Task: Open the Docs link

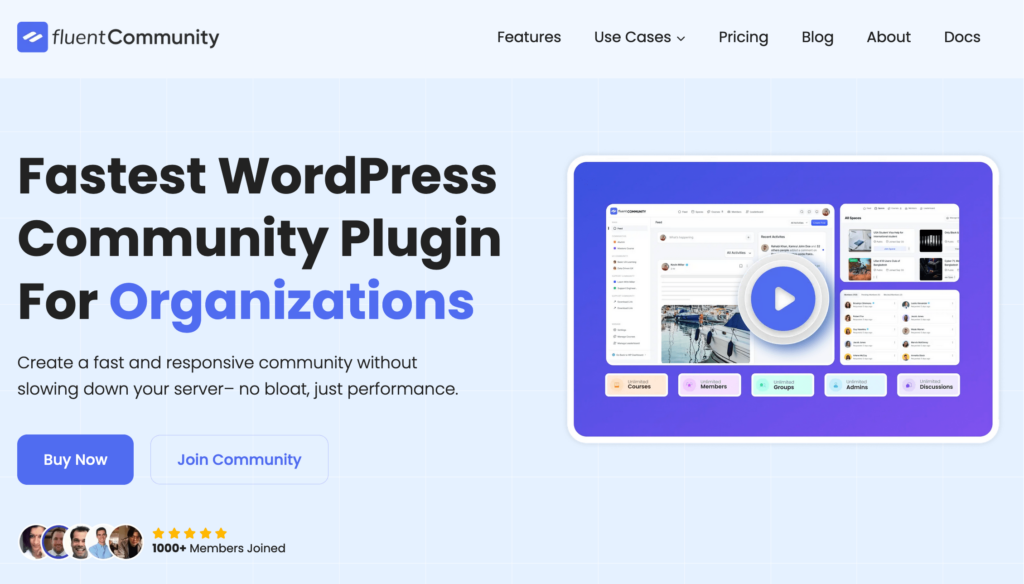Action: tap(962, 37)
